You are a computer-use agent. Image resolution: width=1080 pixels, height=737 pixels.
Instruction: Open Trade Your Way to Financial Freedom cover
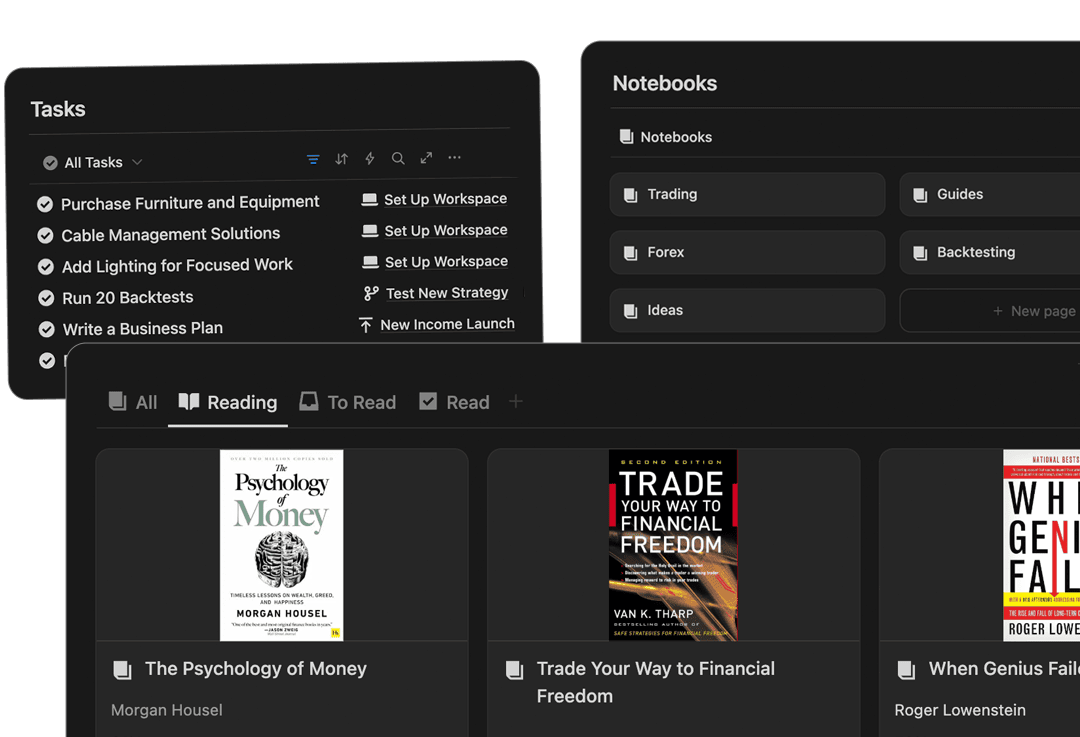click(x=673, y=546)
